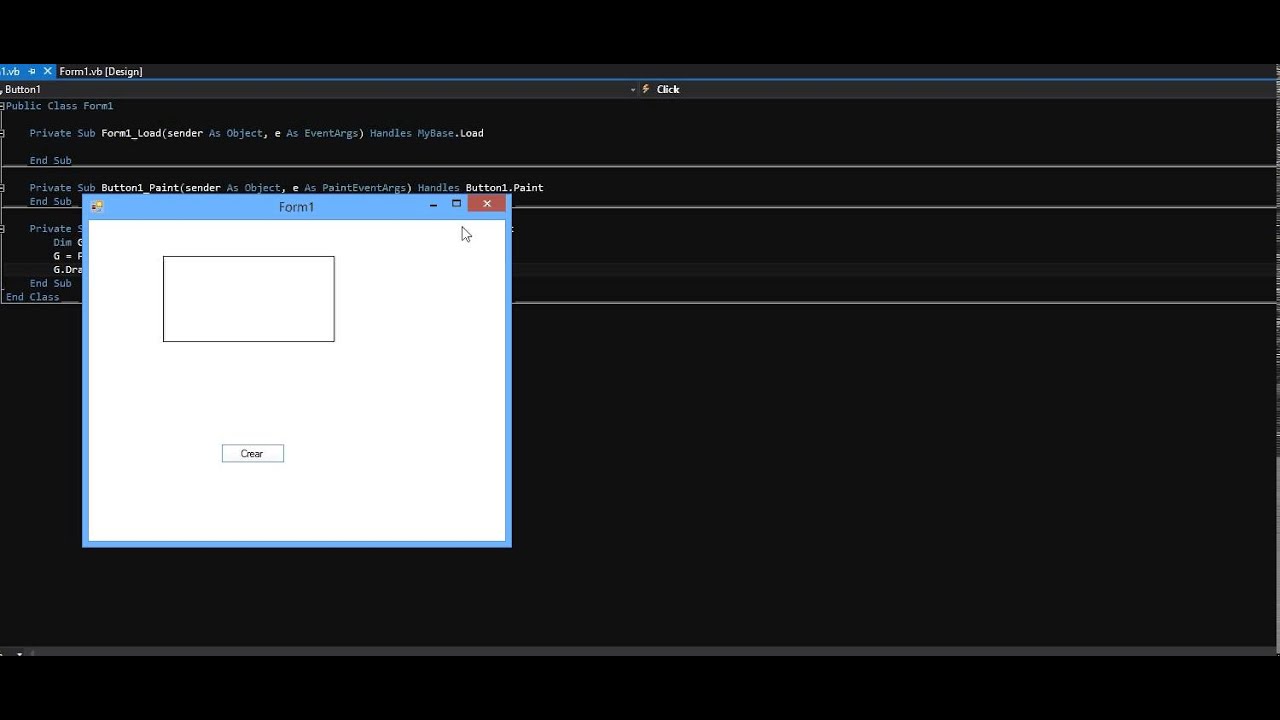Image resolution: width=1280 pixels, height=720 pixels.
Task: Click the Form1 title bar text
Action: point(296,207)
